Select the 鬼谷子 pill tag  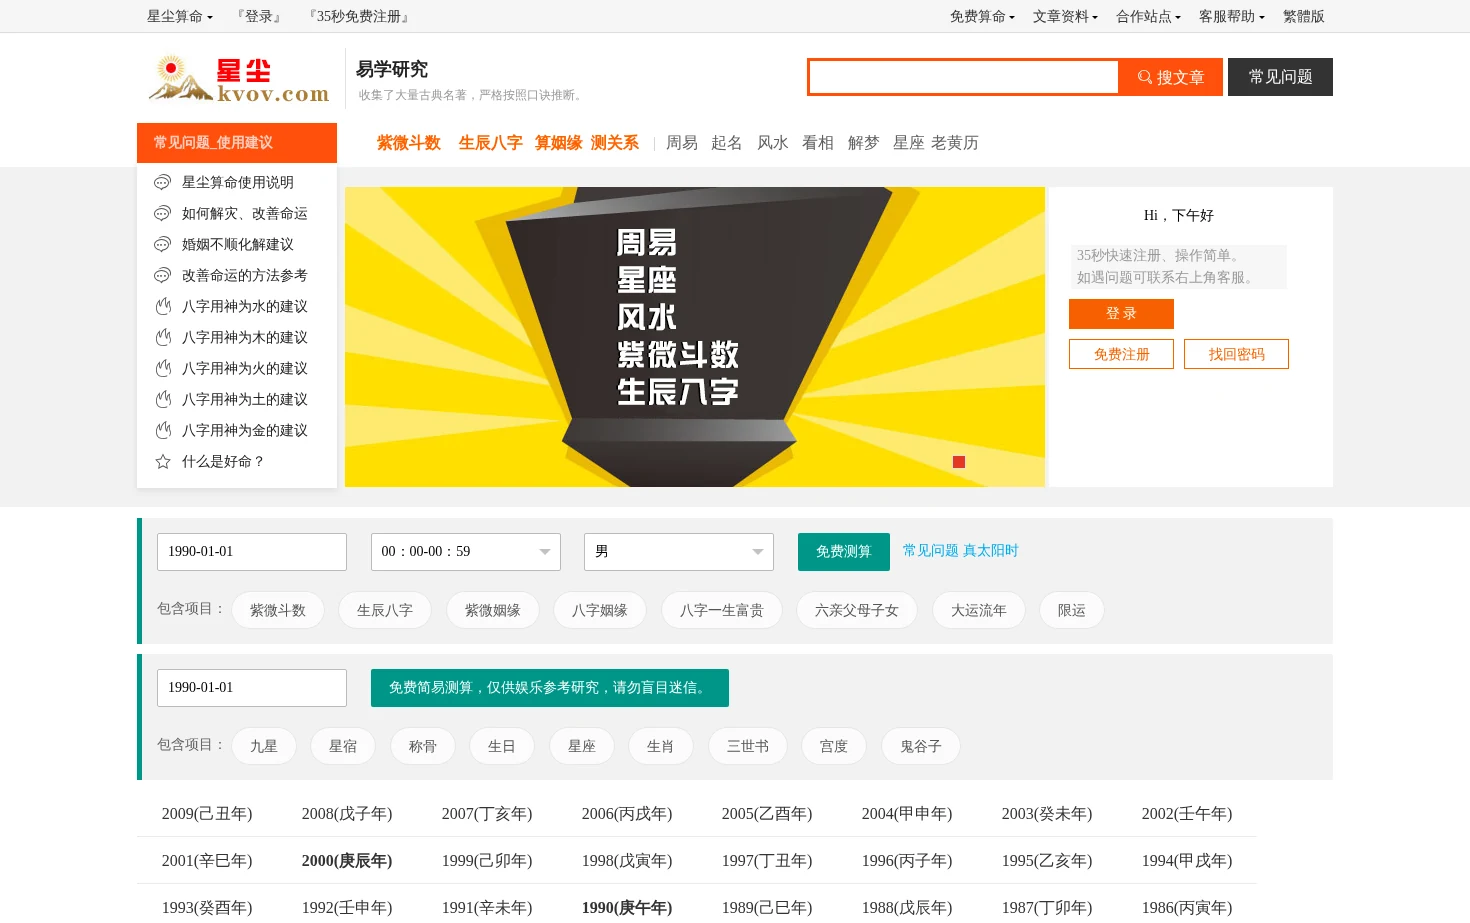(x=921, y=746)
